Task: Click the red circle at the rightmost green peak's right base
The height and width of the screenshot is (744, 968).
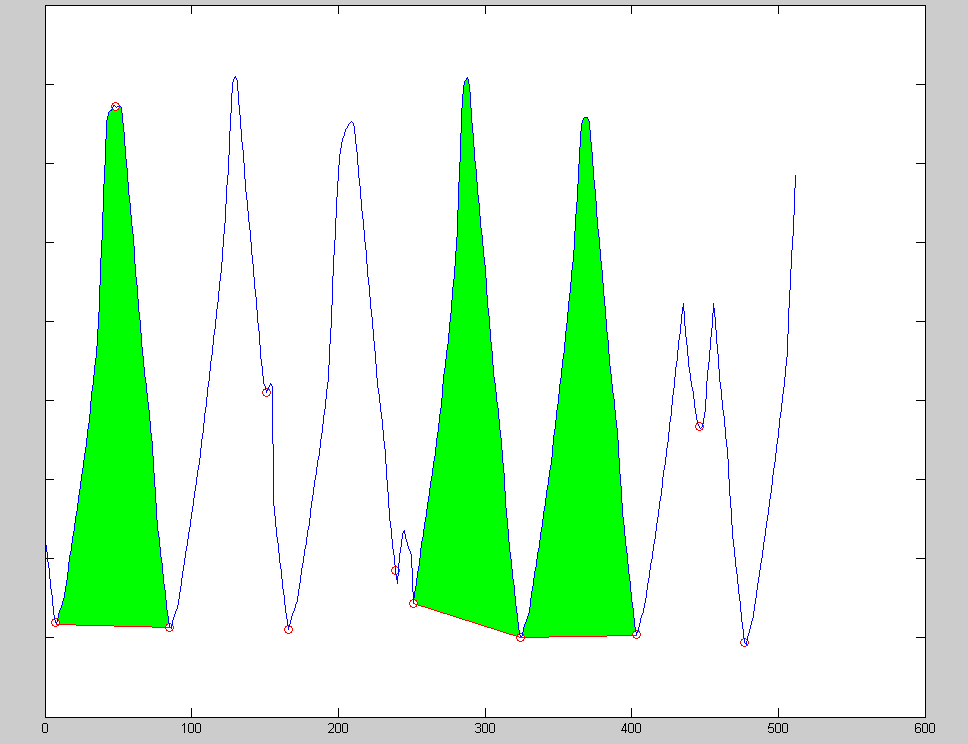Action: [x=636, y=634]
